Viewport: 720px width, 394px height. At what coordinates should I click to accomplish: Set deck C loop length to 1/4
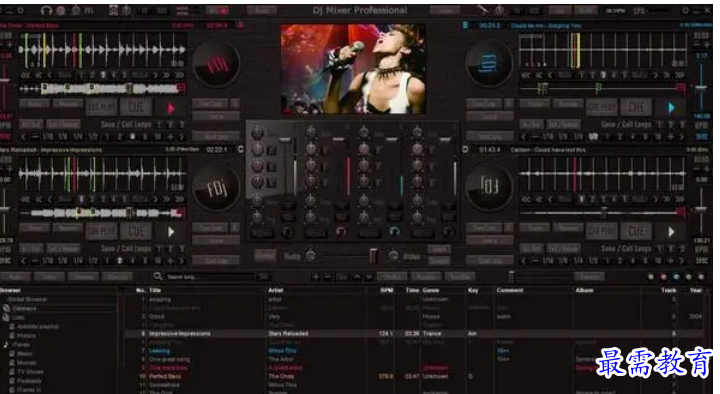point(78,260)
